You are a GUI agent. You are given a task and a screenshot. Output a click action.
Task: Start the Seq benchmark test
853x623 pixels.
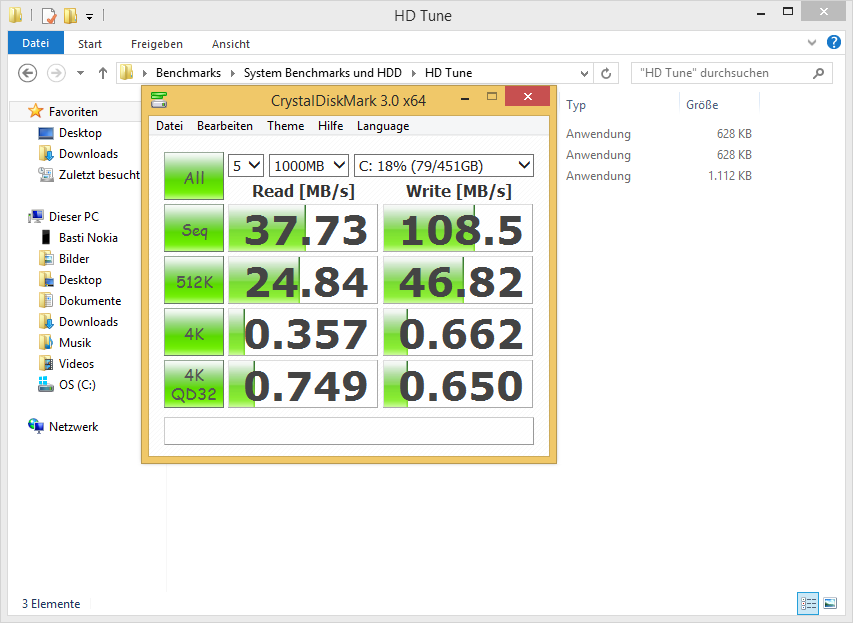194,228
